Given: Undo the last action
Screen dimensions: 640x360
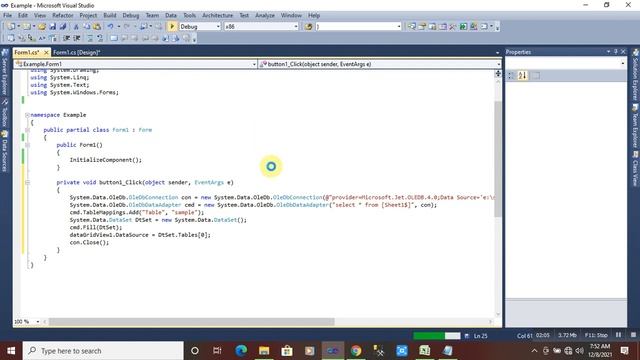Looking at the screenshot, I should 110,27.
